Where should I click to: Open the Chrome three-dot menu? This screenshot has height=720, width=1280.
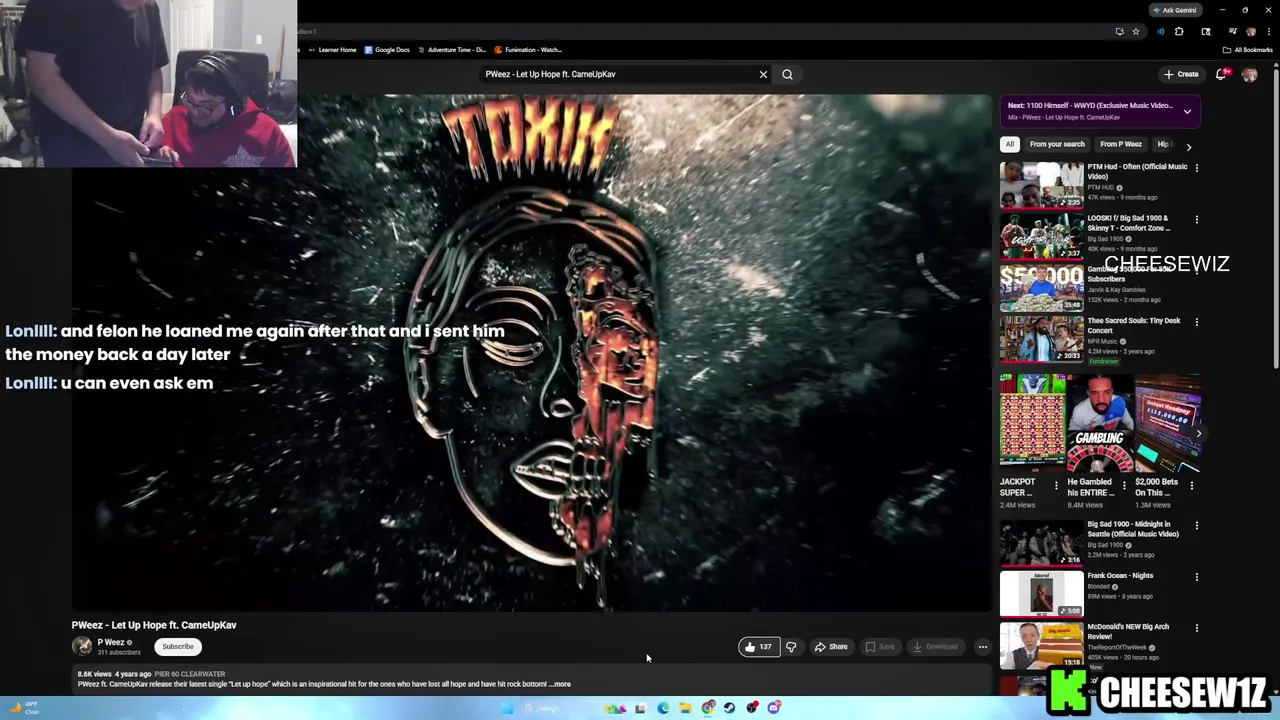coord(1269,32)
